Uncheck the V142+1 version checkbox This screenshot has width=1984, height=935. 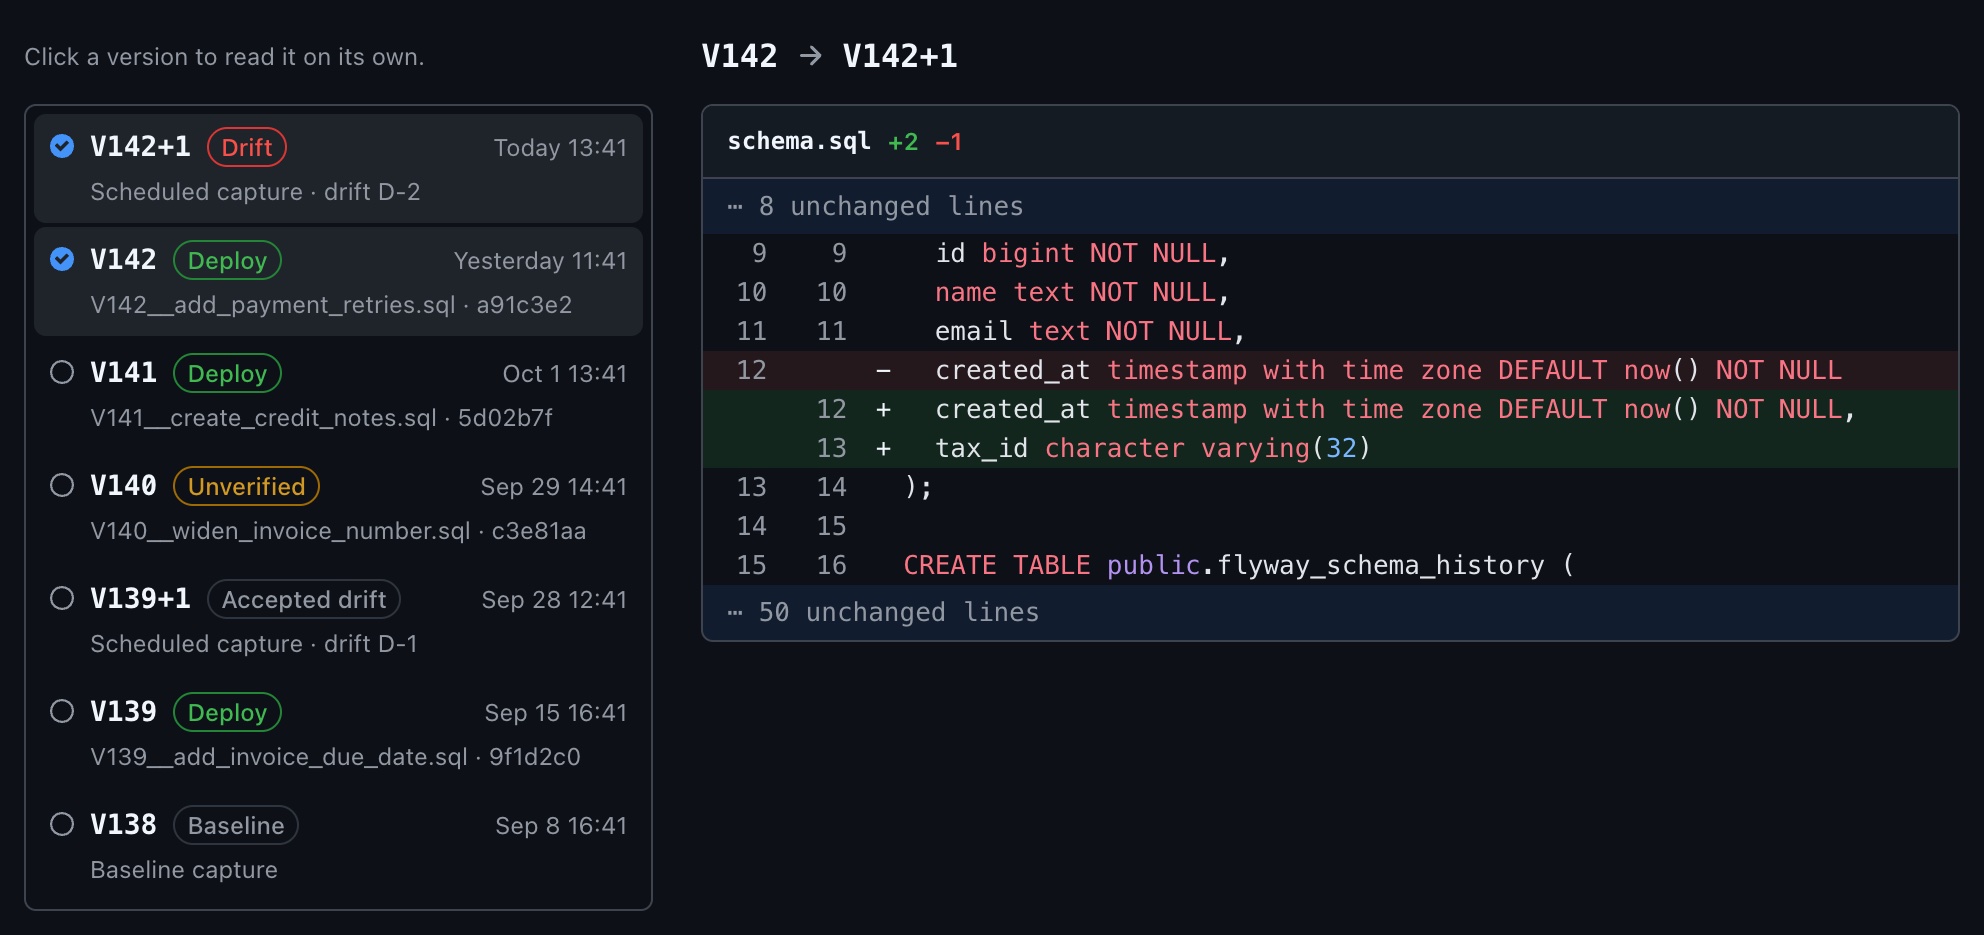click(62, 146)
